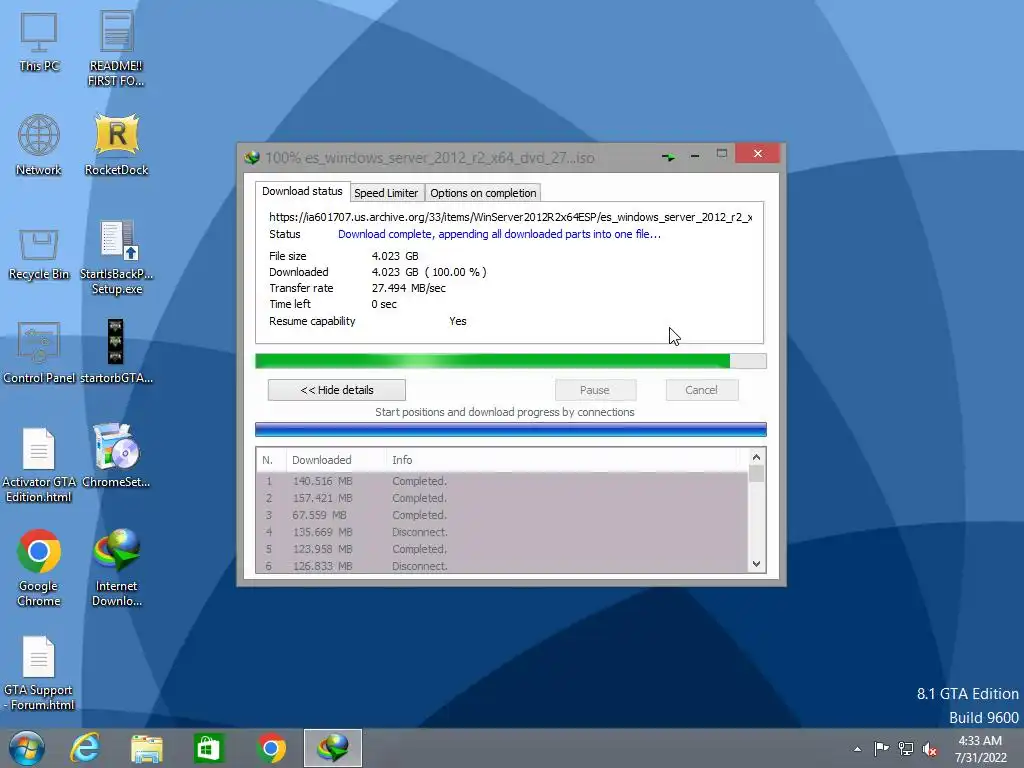
Task: Click the Cancel button
Action: (701, 390)
